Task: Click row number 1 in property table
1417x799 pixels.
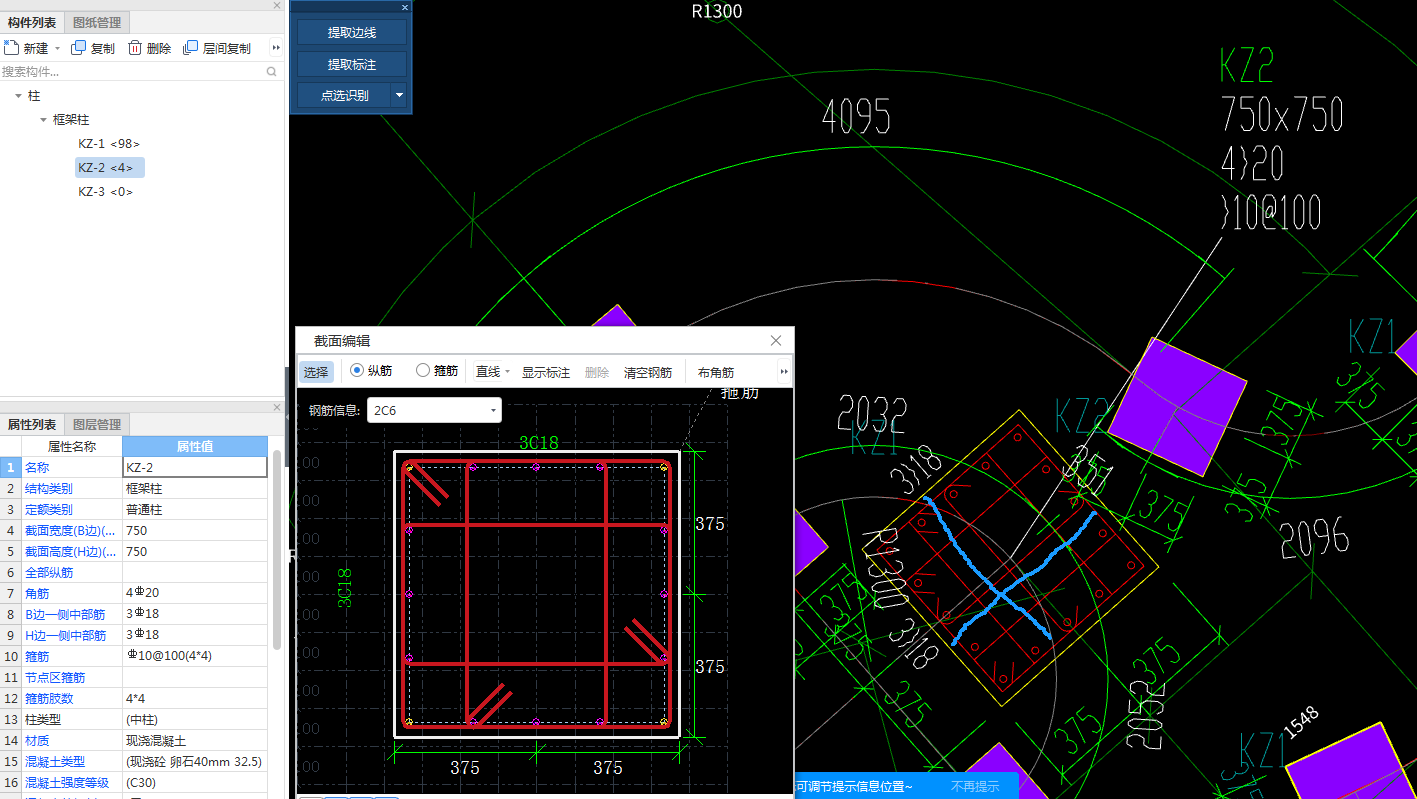Action: (x=11, y=467)
